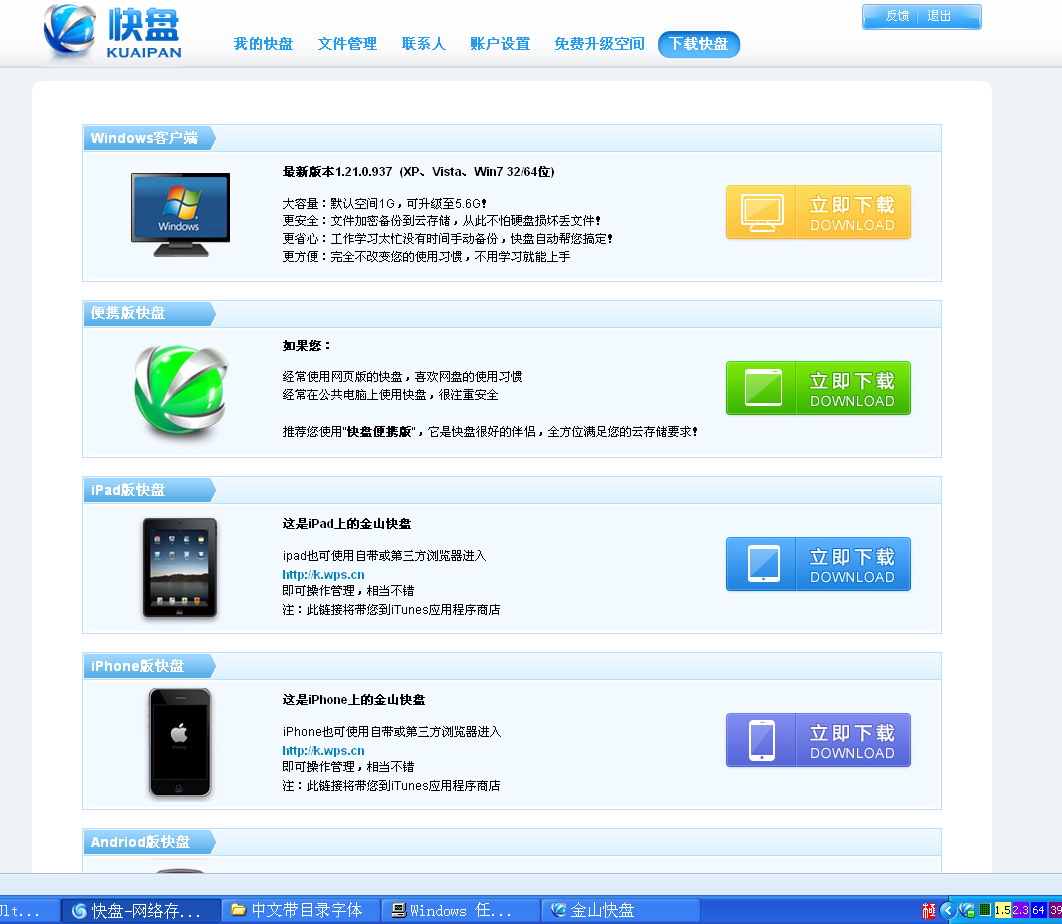Click the Windows monitor product image
The height and width of the screenshot is (924, 1062).
[180, 214]
